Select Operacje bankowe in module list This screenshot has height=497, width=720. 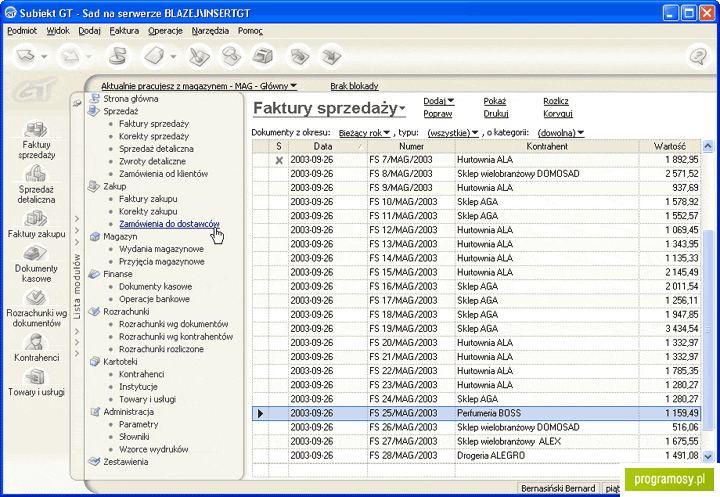pos(154,299)
